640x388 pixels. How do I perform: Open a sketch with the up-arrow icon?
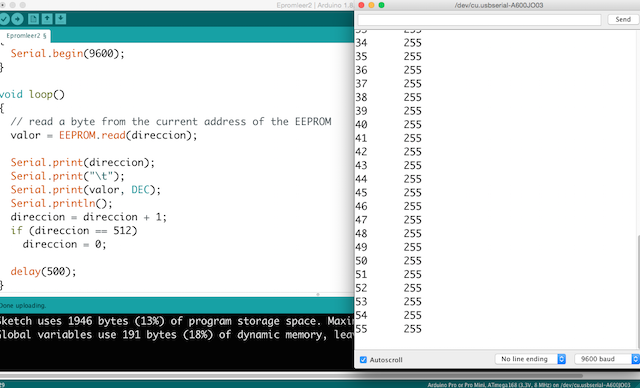point(47,19)
